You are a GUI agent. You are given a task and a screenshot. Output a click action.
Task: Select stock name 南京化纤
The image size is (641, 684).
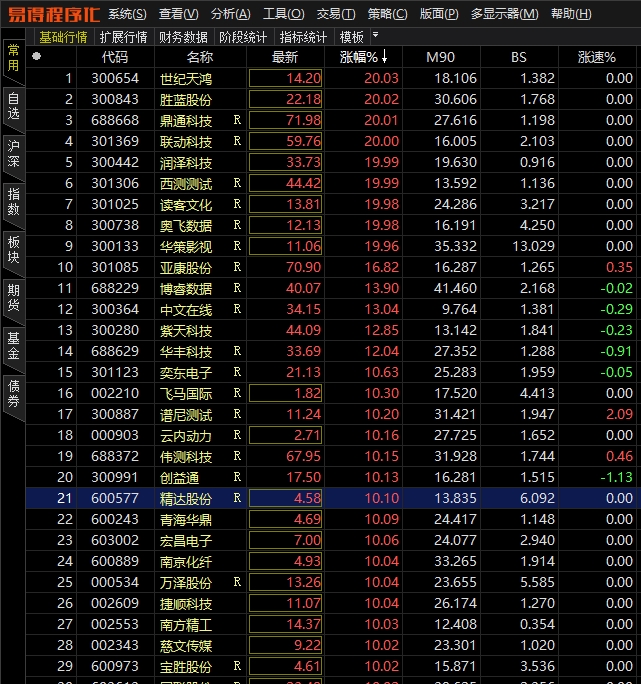(186, 562)
